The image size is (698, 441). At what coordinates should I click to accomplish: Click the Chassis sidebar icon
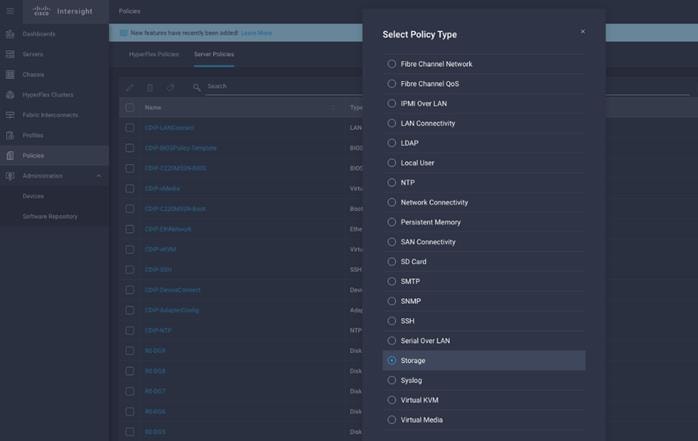pos(10,74)
